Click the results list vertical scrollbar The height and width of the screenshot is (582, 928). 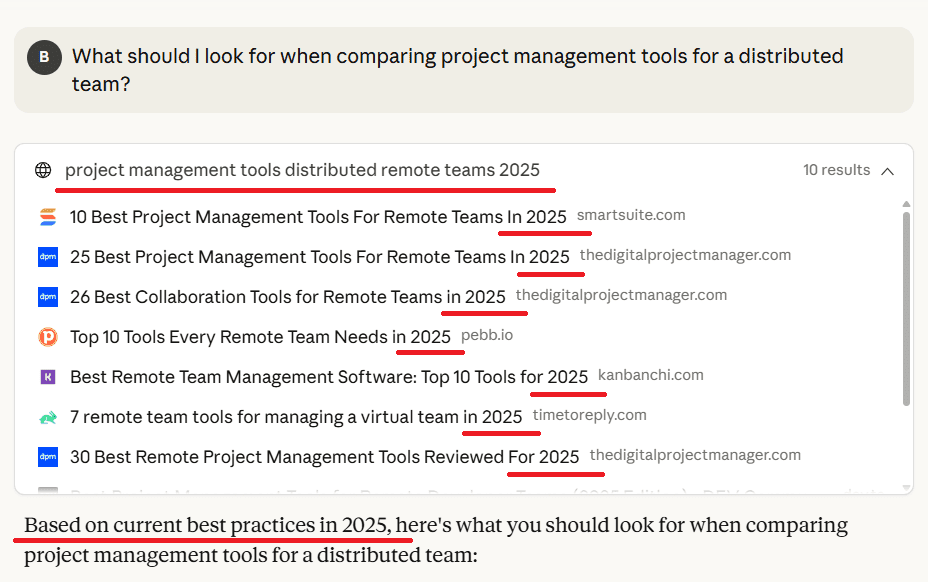(906, 310)
